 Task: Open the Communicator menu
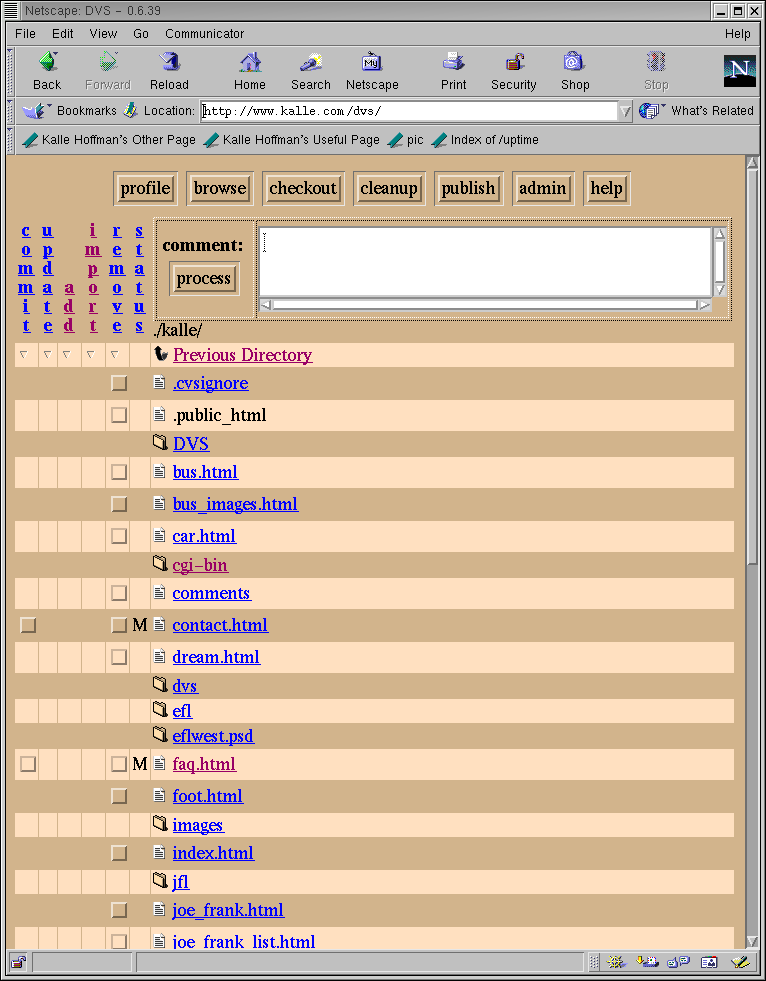click(x=205, y=34)
